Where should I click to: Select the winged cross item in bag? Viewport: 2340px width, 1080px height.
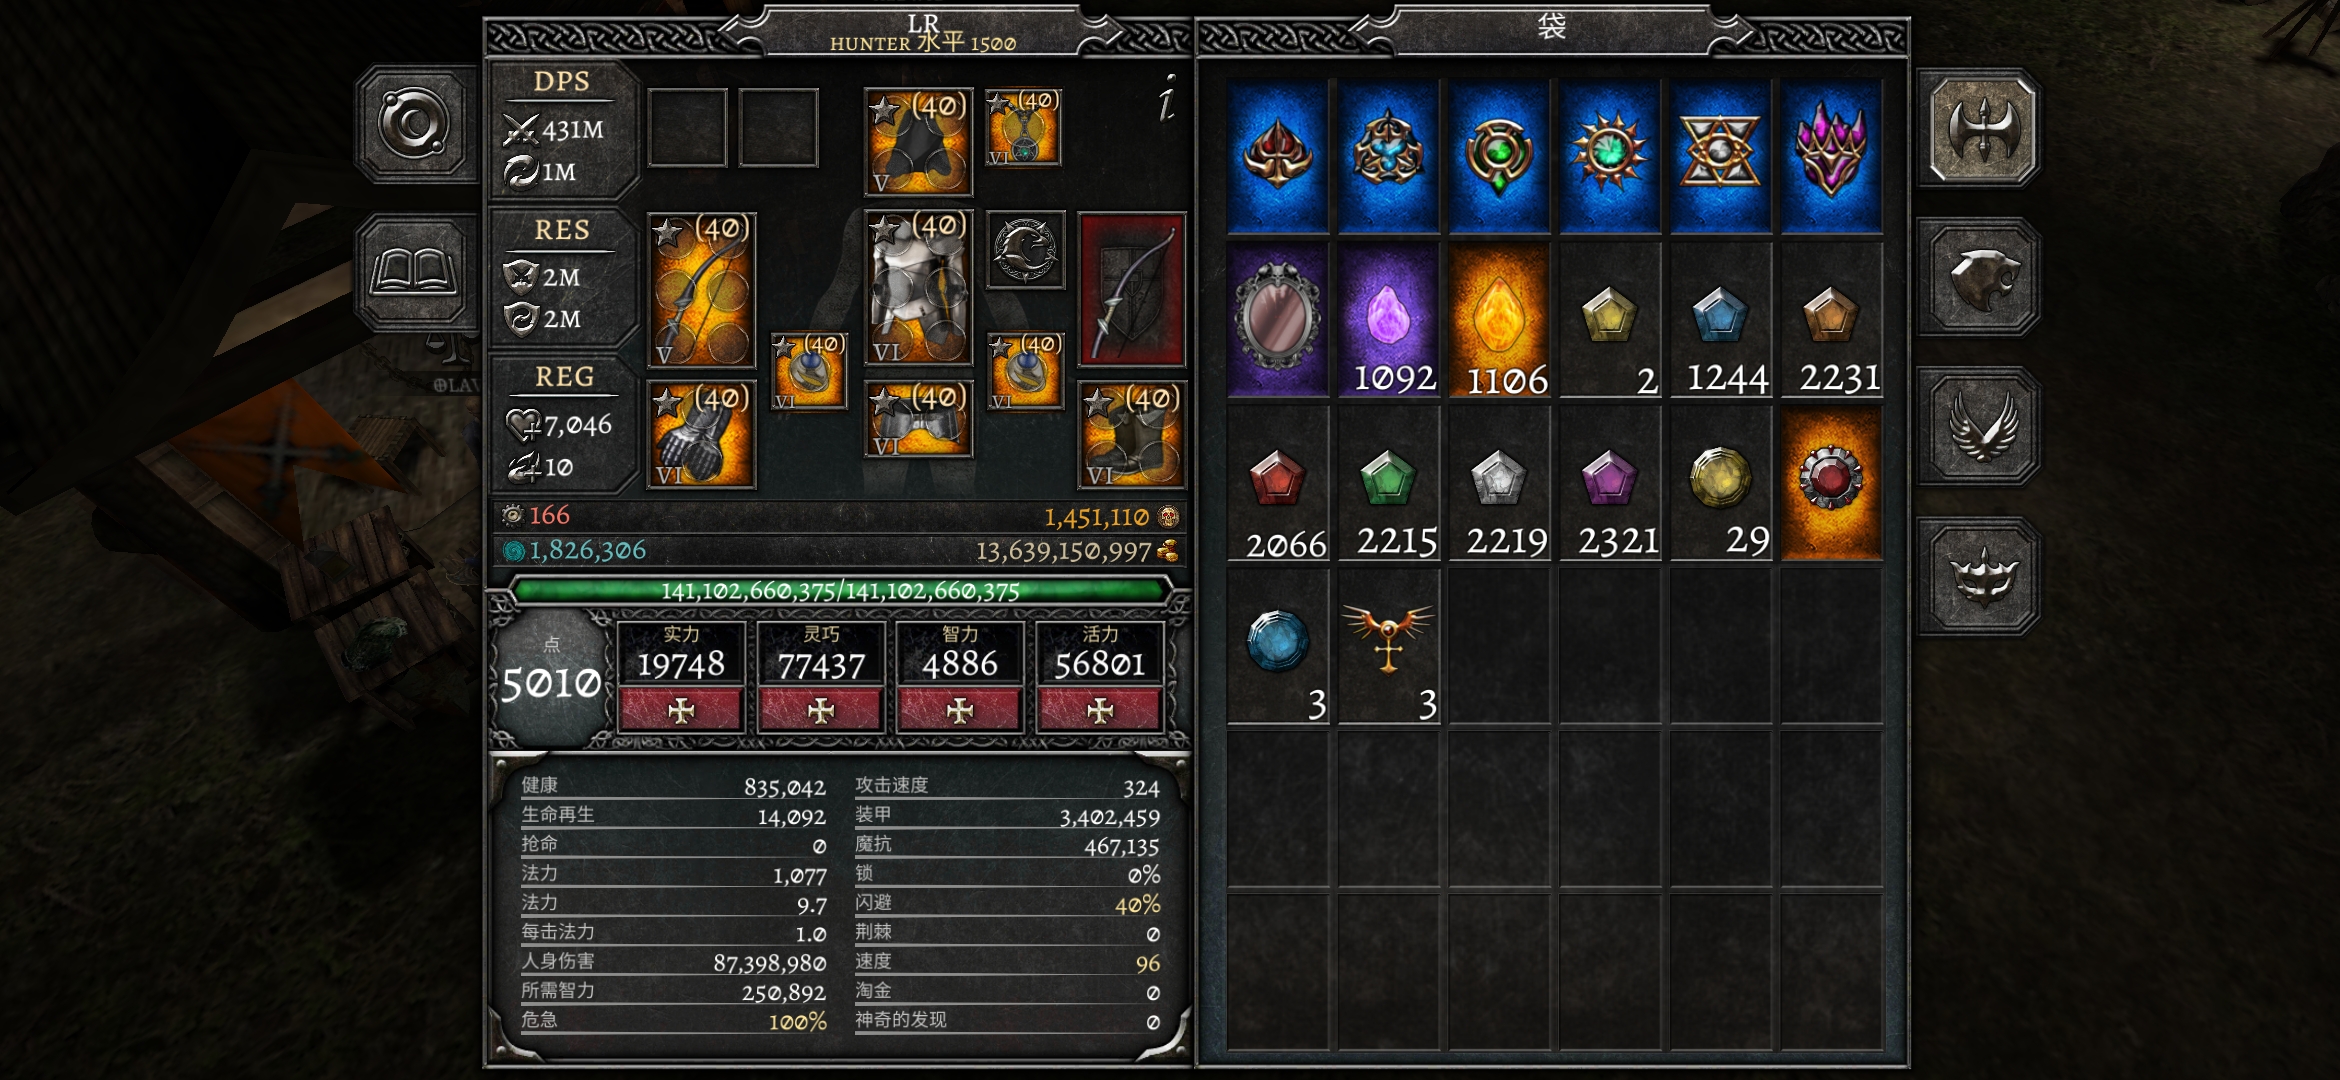[x=1389, y=646]
